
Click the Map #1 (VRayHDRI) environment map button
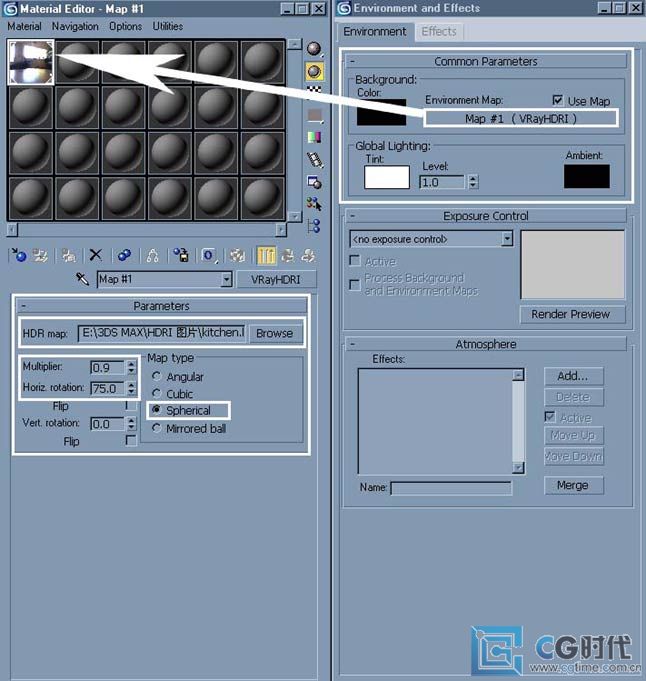click(x=521, y=119)
